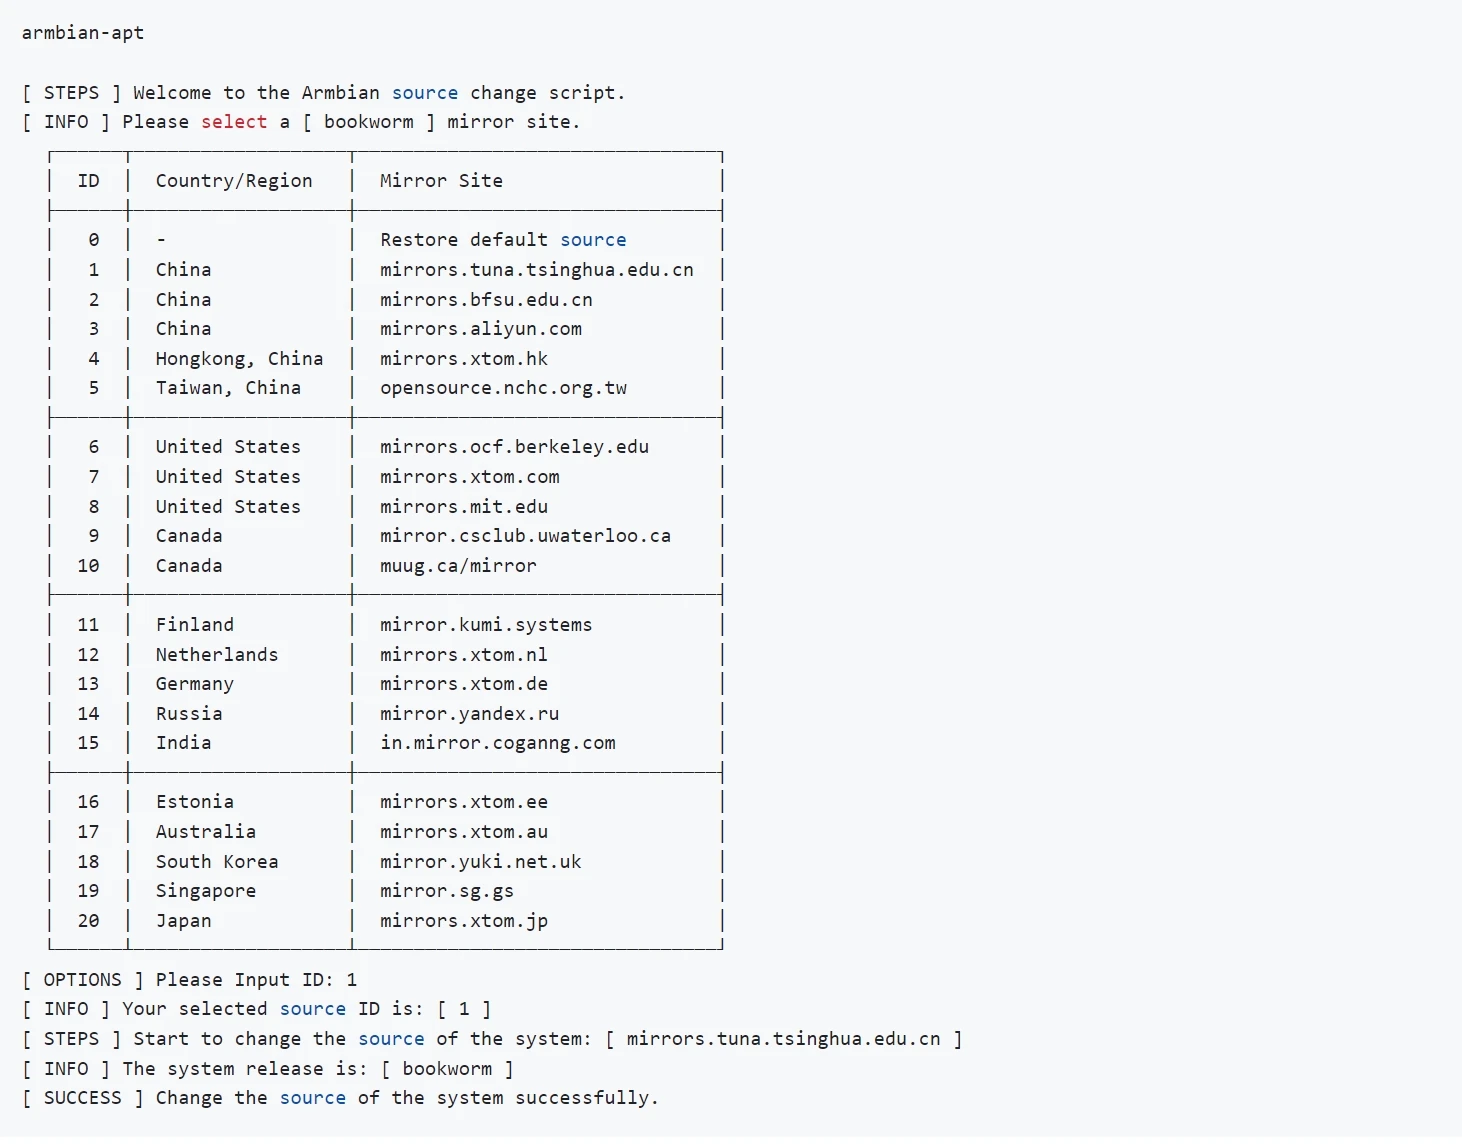This screenshot has height=1146, width=1462.
Task: Click the "Please Input ID" value field
Action: coord(351,980)
